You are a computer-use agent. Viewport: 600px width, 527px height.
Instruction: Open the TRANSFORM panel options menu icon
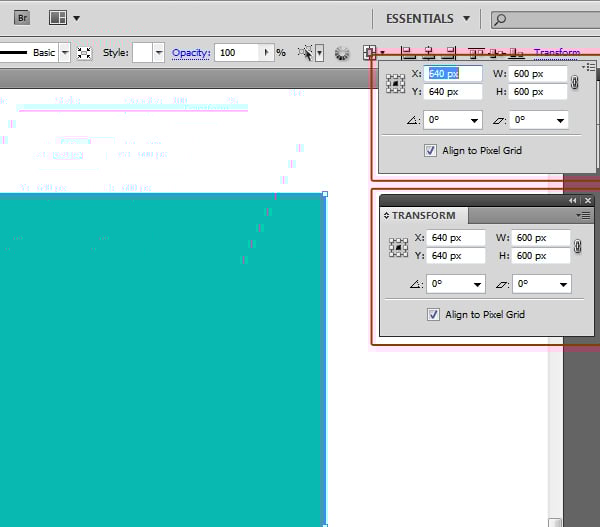coord(584,215)
